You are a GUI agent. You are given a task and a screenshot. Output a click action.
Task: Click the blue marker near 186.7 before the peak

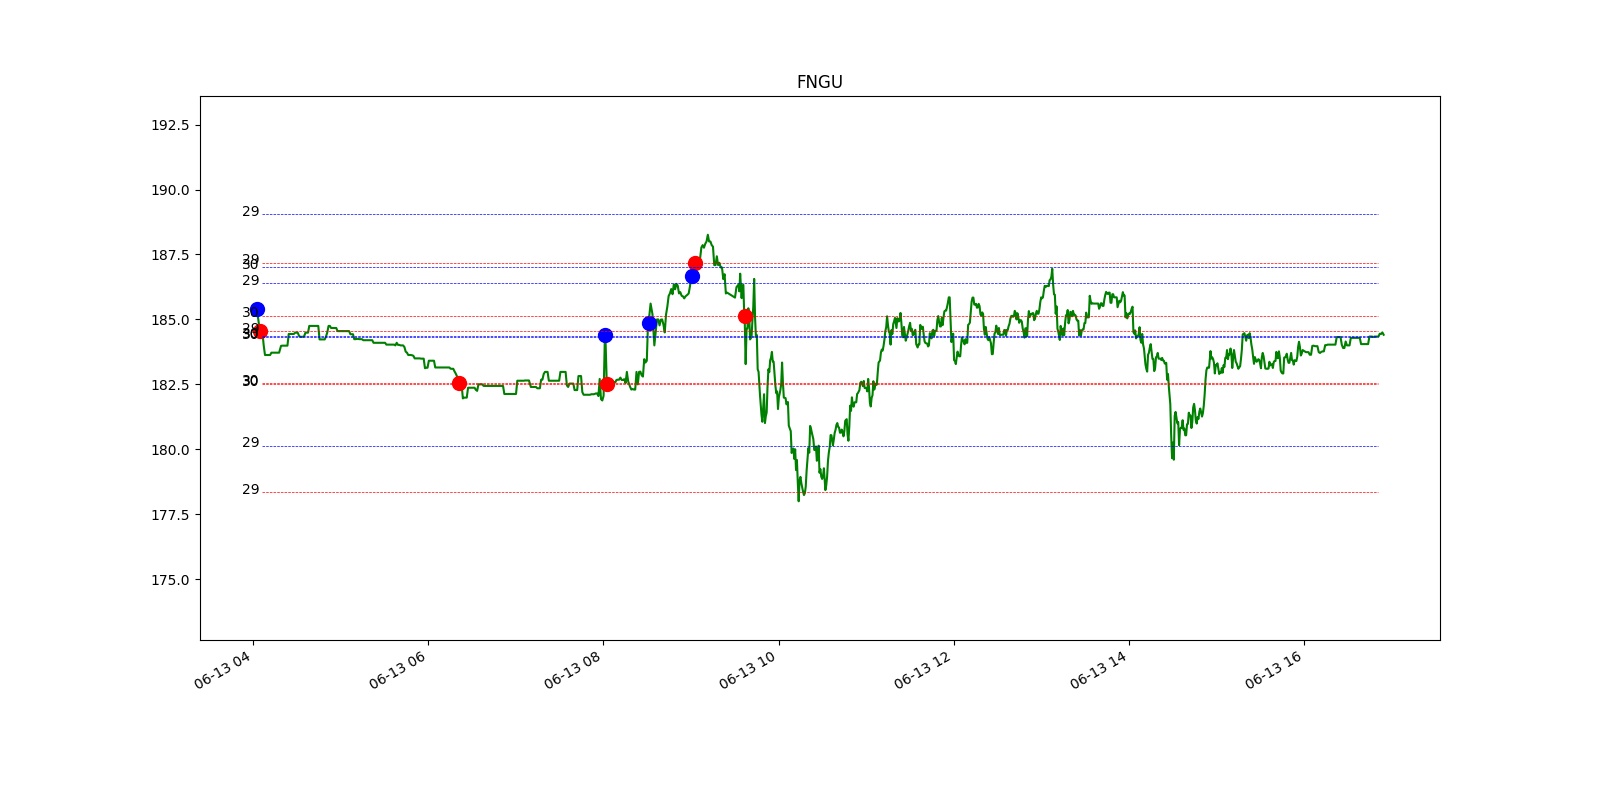tap(692, 276)
